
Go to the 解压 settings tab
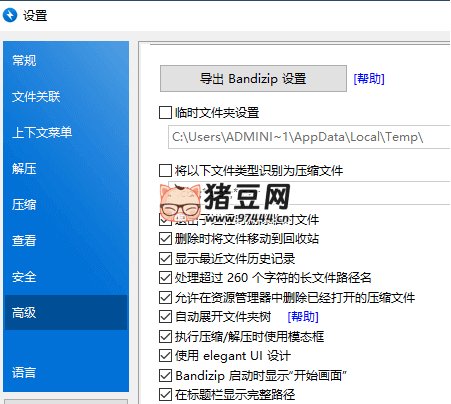pyautogui.click(x=66, y=169)
